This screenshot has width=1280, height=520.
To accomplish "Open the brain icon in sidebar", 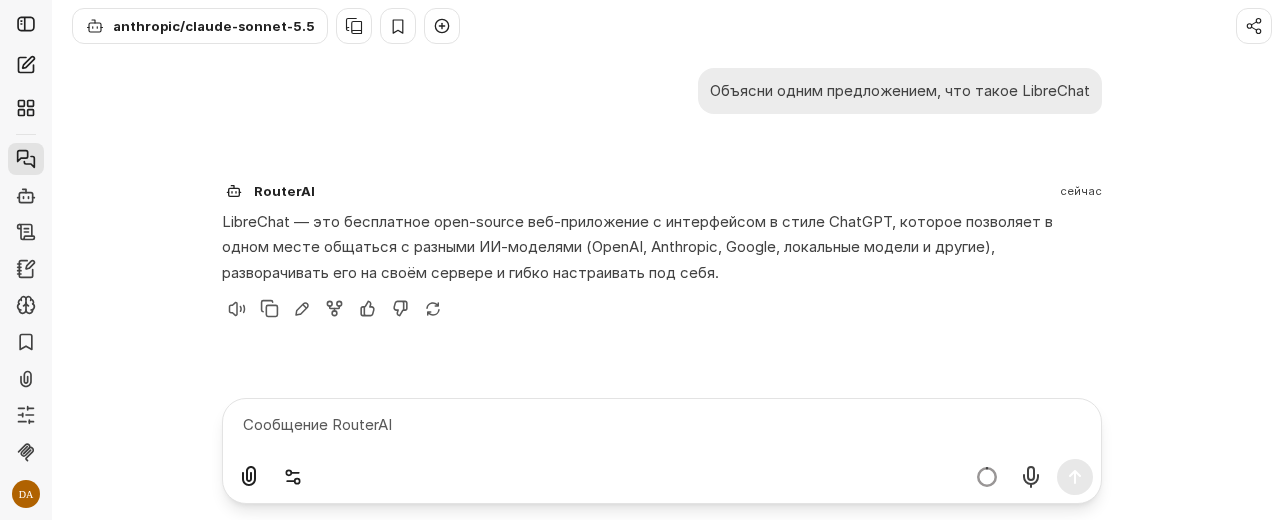I will pyautogui.click(x=26, y=305).
